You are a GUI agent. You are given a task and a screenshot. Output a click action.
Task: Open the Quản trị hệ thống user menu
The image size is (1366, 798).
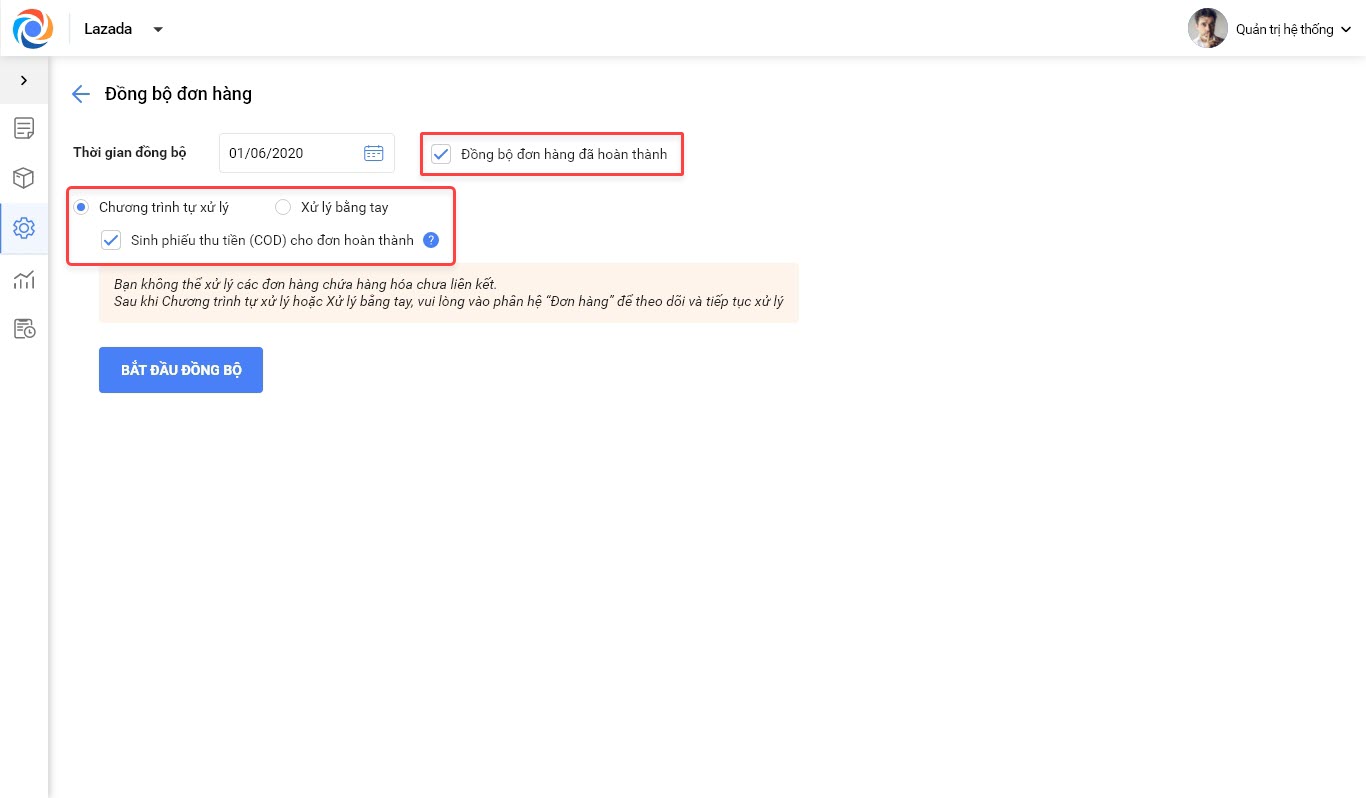point(1293,29)
